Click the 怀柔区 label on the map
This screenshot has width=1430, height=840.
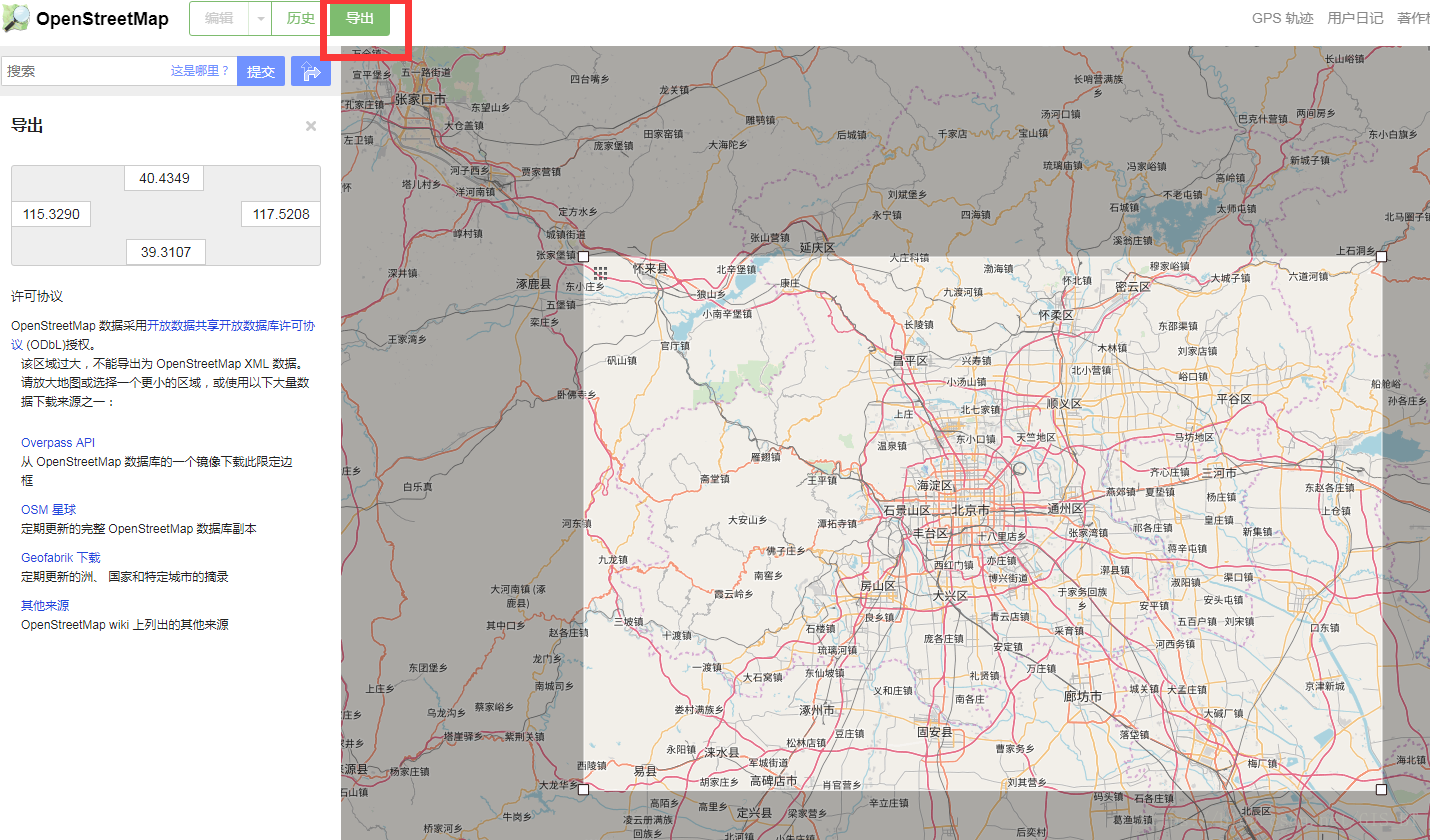[1055, 315]
